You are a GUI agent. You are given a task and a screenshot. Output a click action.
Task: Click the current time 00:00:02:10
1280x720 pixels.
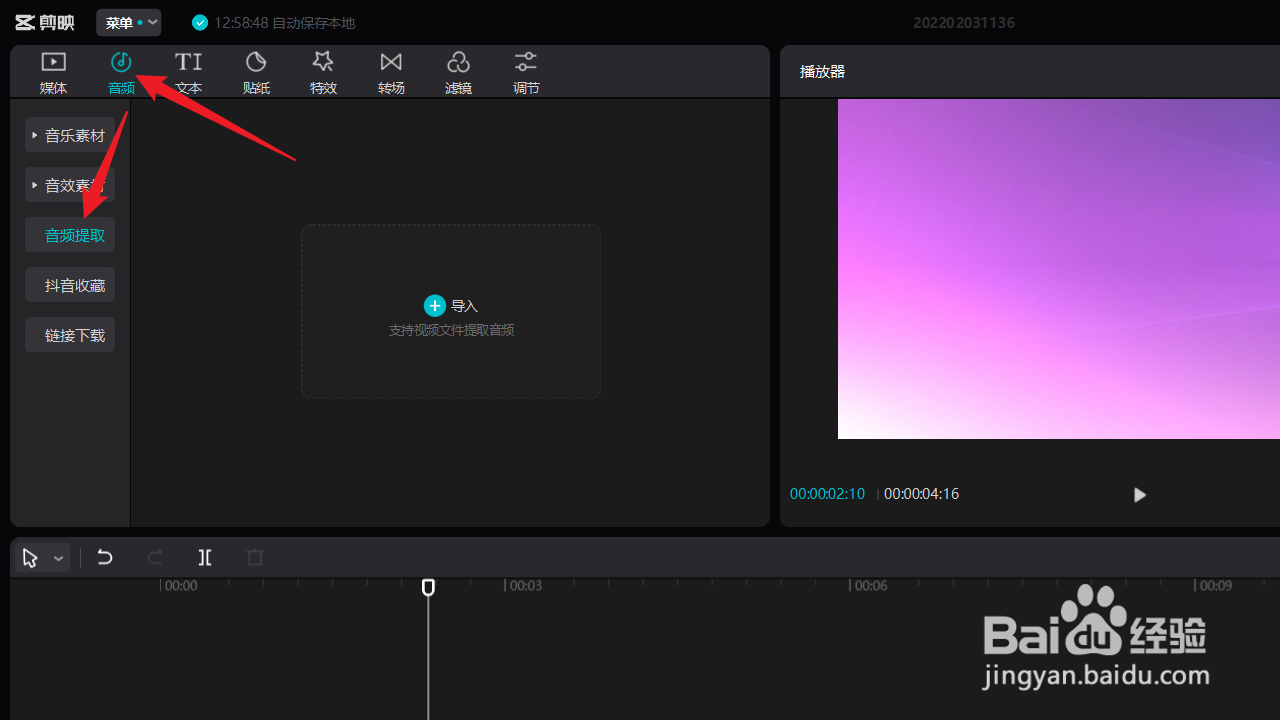pyautogui.click(x=827, y=494)
